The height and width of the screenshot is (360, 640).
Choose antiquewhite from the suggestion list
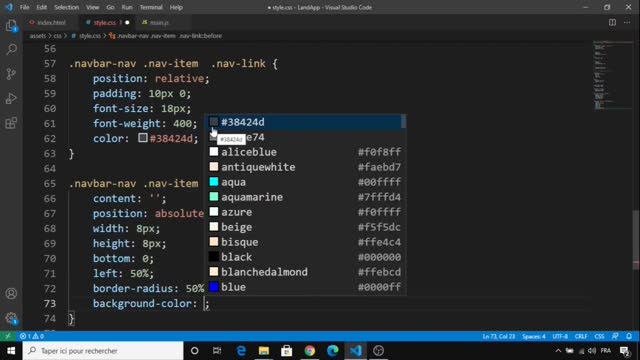[304, 167]
